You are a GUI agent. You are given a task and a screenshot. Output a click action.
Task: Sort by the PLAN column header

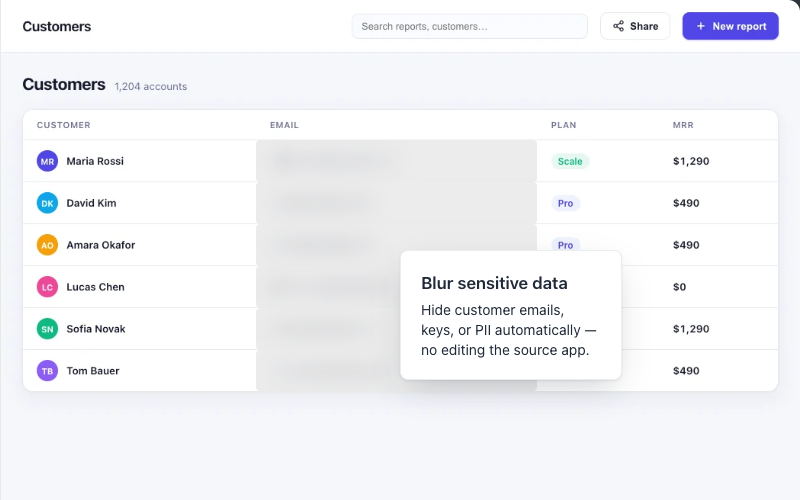(563, 125)
